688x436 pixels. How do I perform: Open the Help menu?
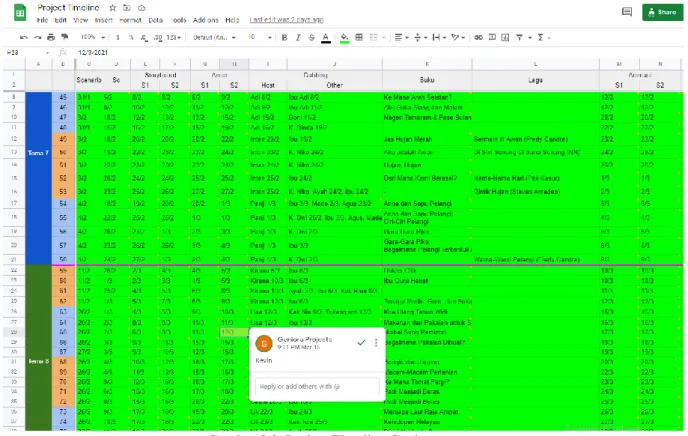pos(232,20)
